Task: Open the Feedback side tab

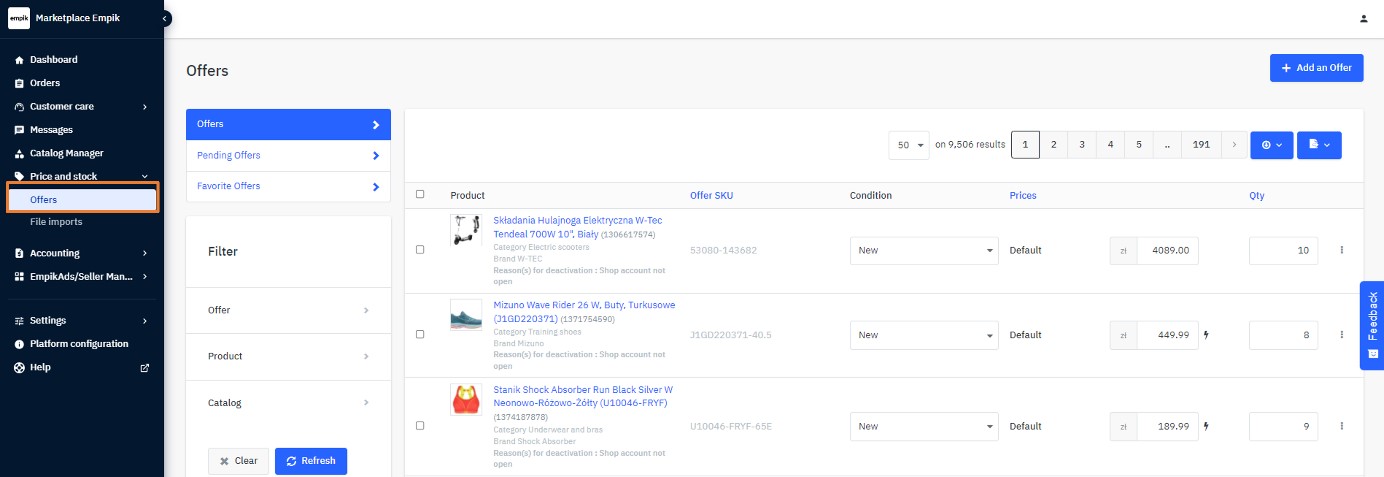Action: click(1372, 326)
